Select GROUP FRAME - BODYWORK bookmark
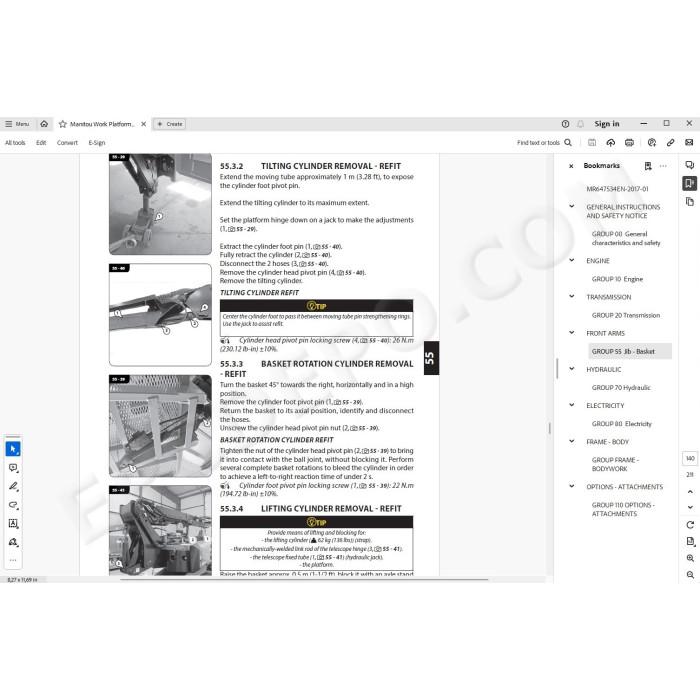 (615, 464)
